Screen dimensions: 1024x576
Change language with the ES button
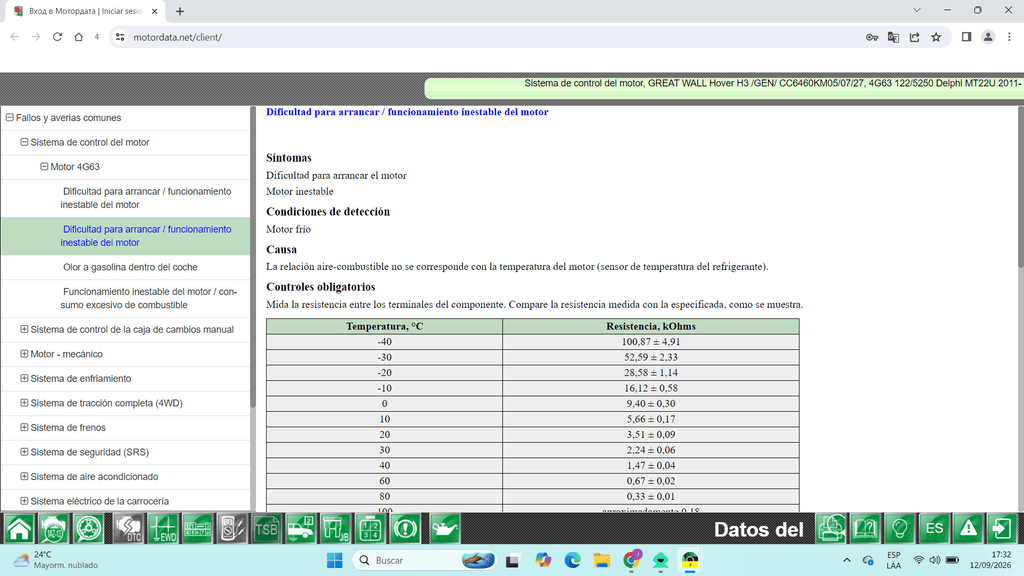coord(934,528)
